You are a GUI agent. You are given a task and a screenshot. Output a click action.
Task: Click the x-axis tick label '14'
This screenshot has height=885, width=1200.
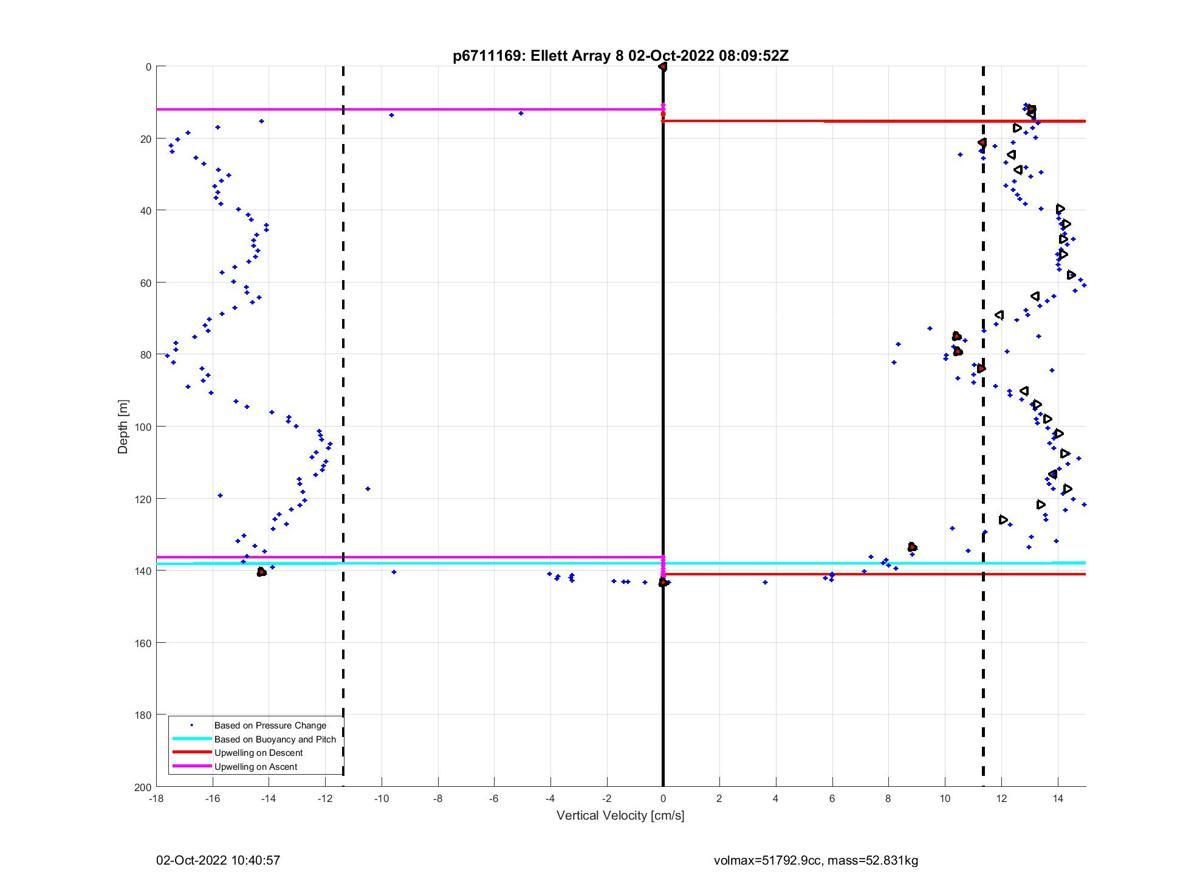coord(1058,798)
